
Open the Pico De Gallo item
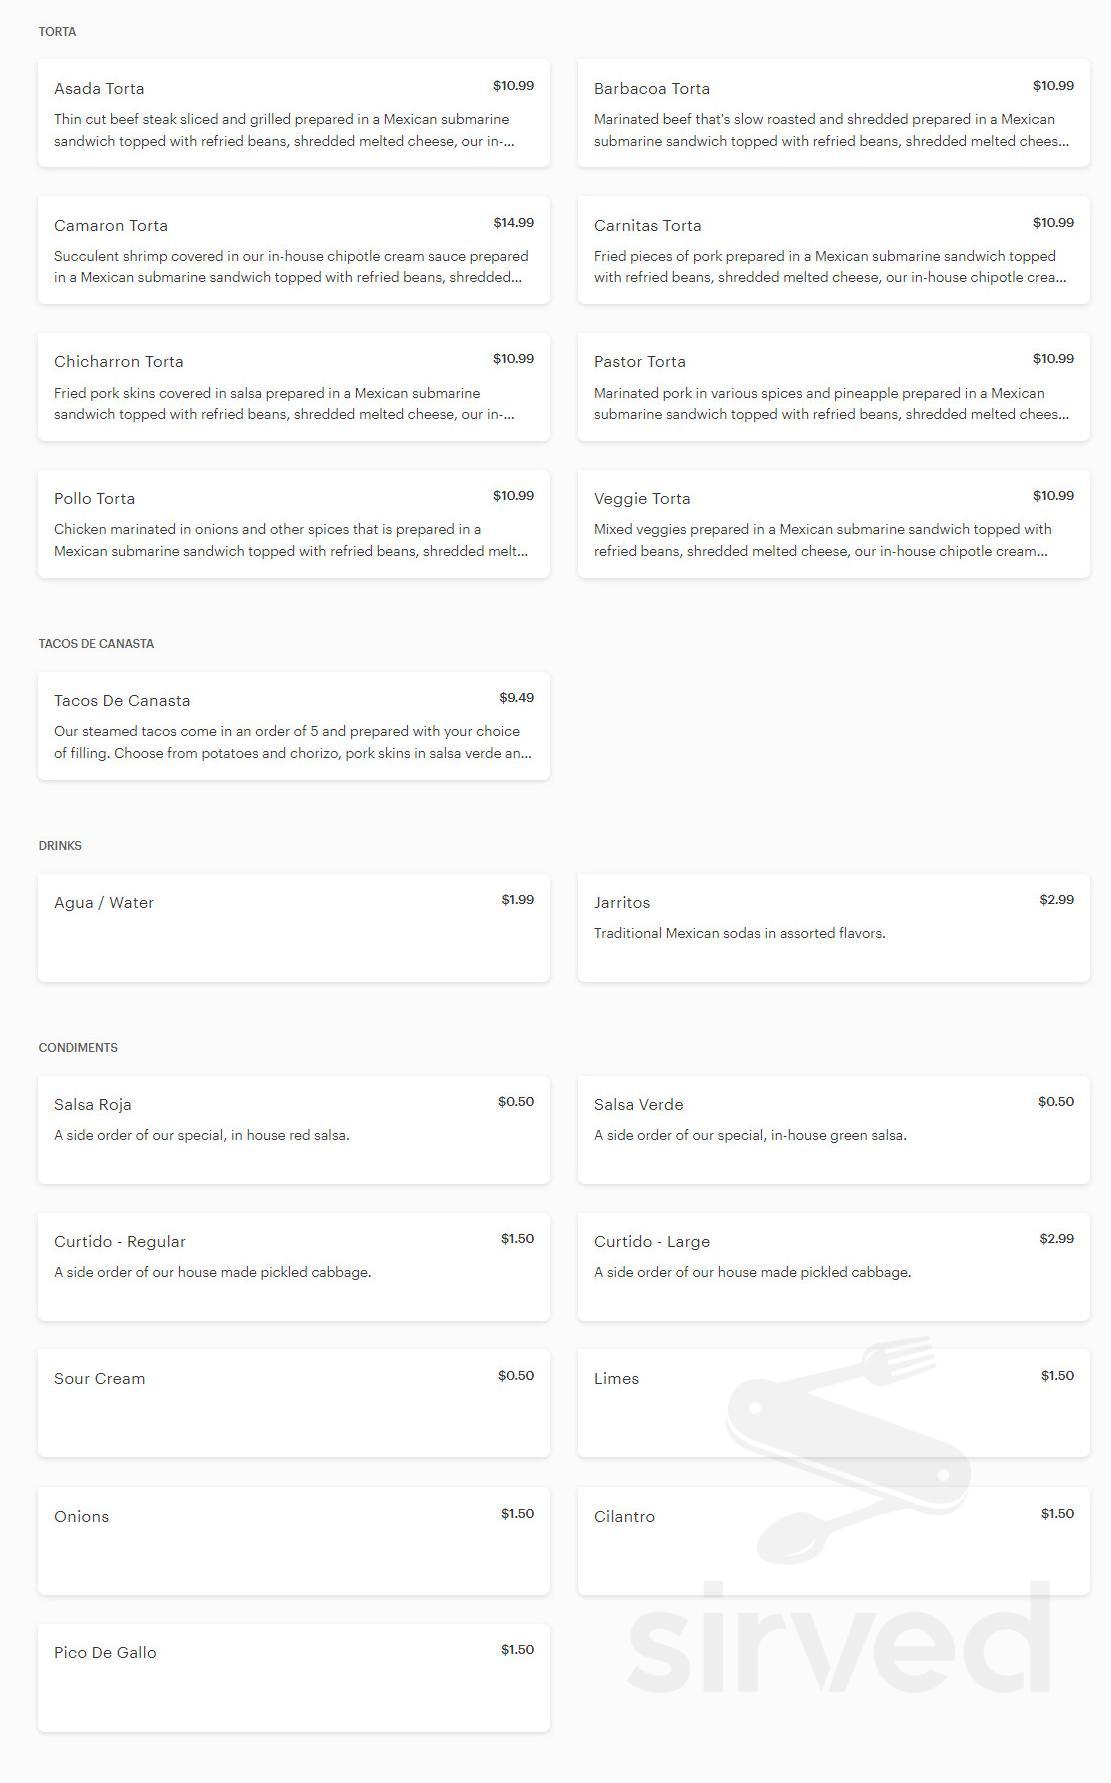(x=294, y=1678)
